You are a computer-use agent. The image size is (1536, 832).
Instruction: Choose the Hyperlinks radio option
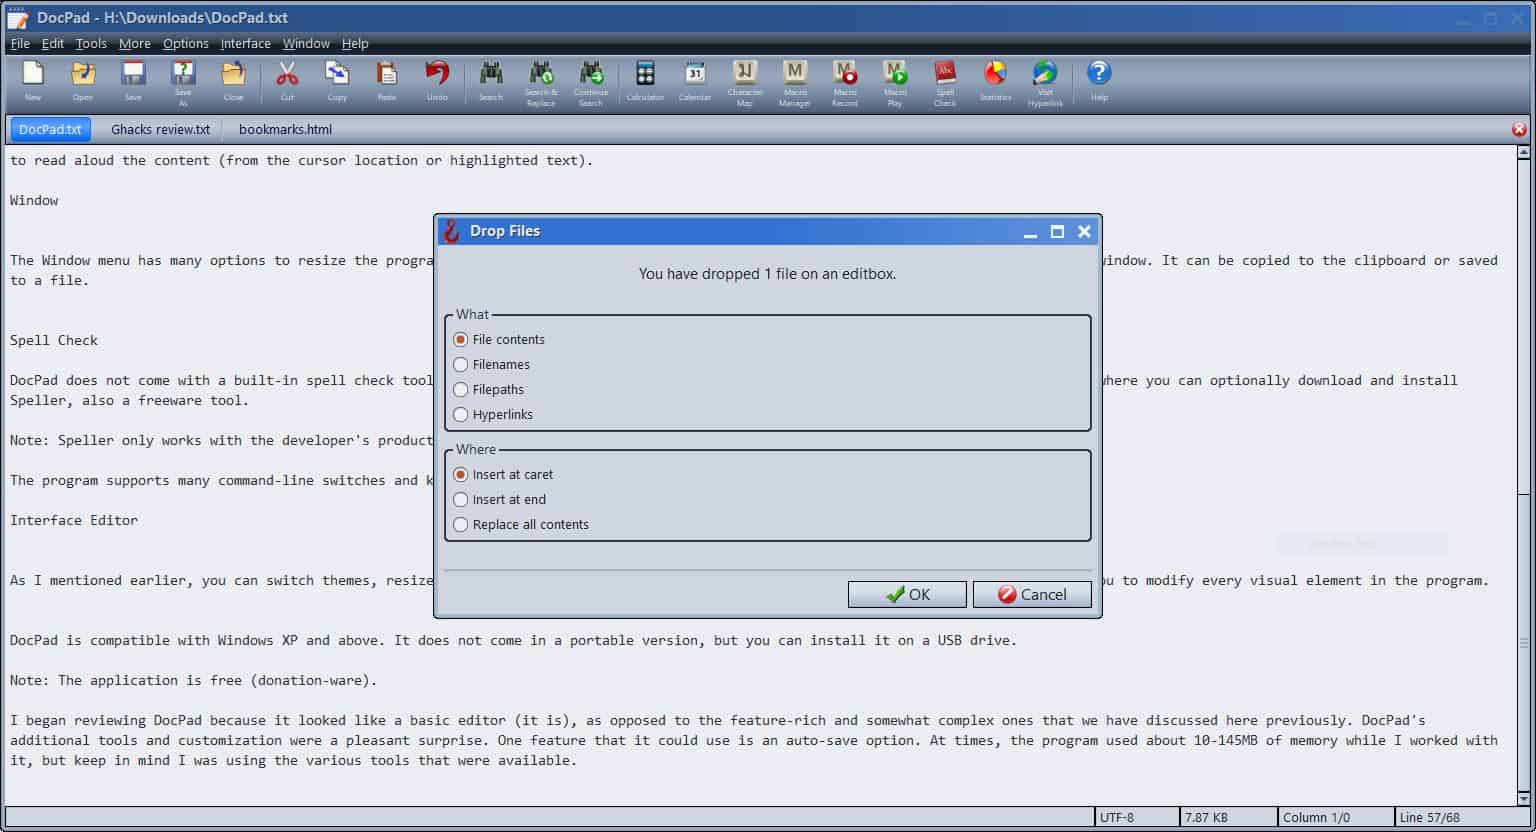493,414
